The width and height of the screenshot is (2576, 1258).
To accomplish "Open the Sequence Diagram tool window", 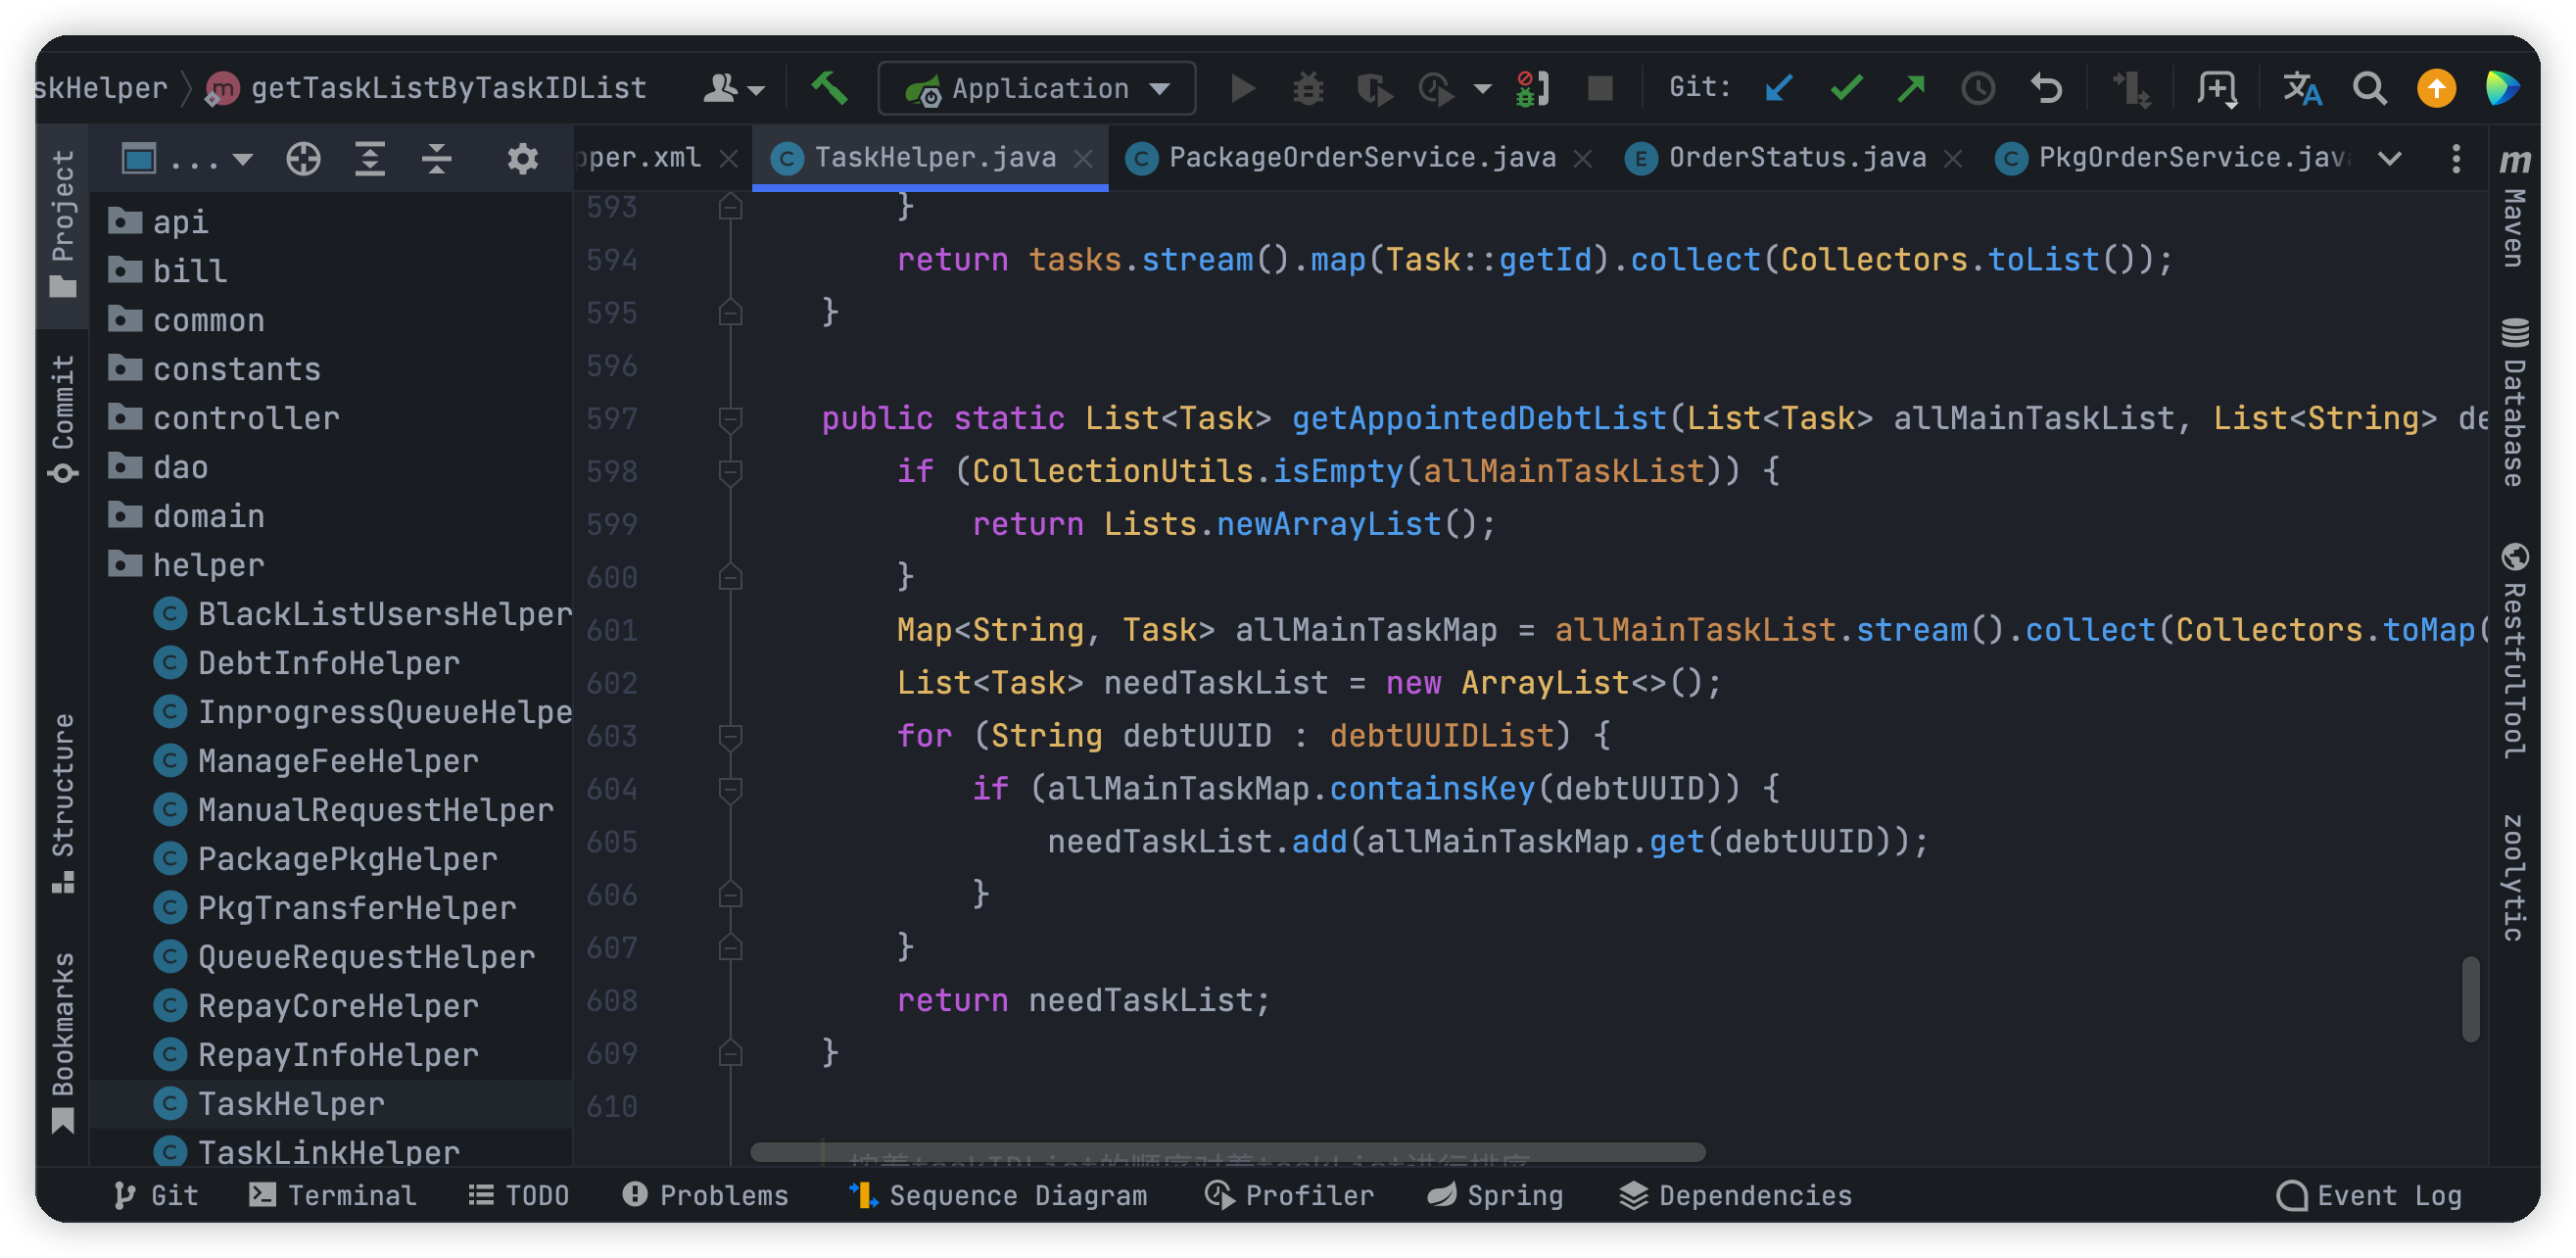I will [998, 1196].
